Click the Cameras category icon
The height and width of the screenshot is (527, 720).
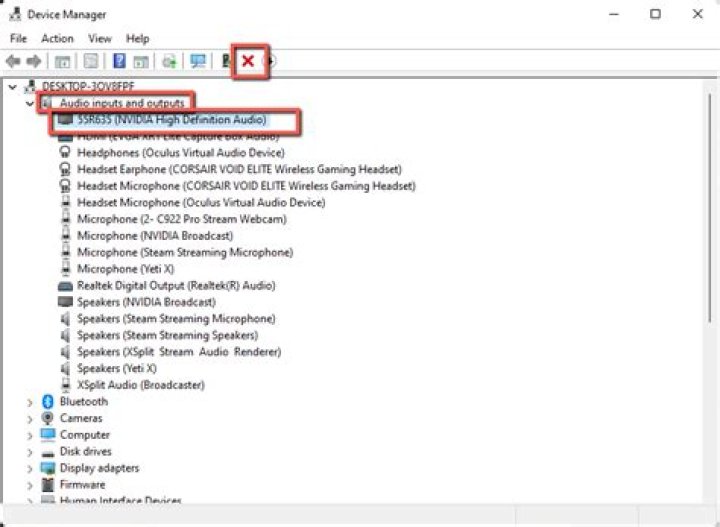[47, 418]
